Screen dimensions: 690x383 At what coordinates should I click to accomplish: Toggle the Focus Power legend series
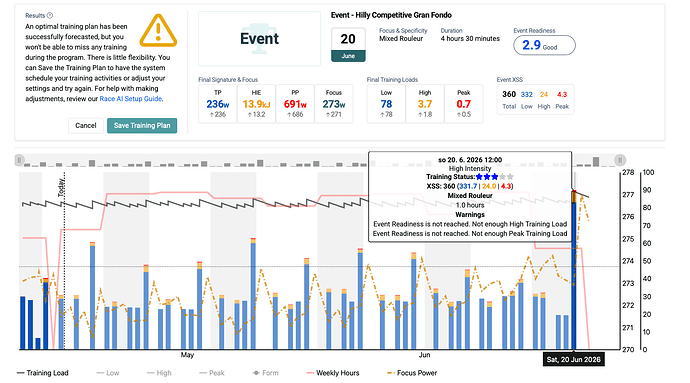[412, 373]
